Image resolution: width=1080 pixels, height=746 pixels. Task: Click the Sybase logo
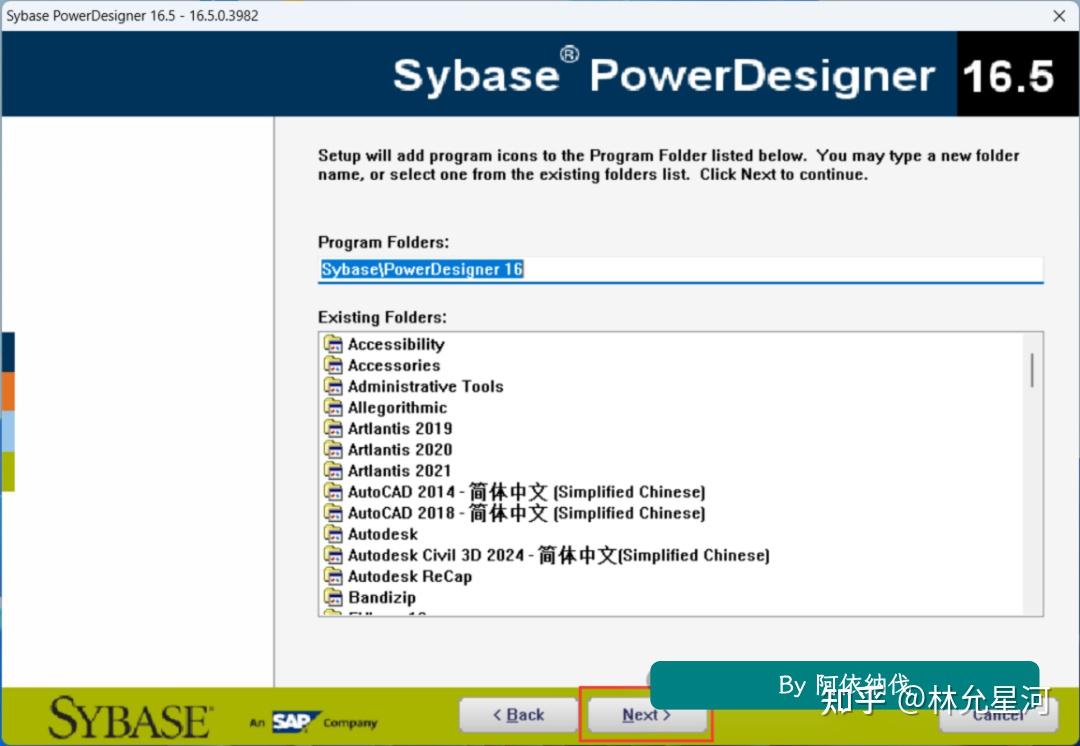[127, 714]
